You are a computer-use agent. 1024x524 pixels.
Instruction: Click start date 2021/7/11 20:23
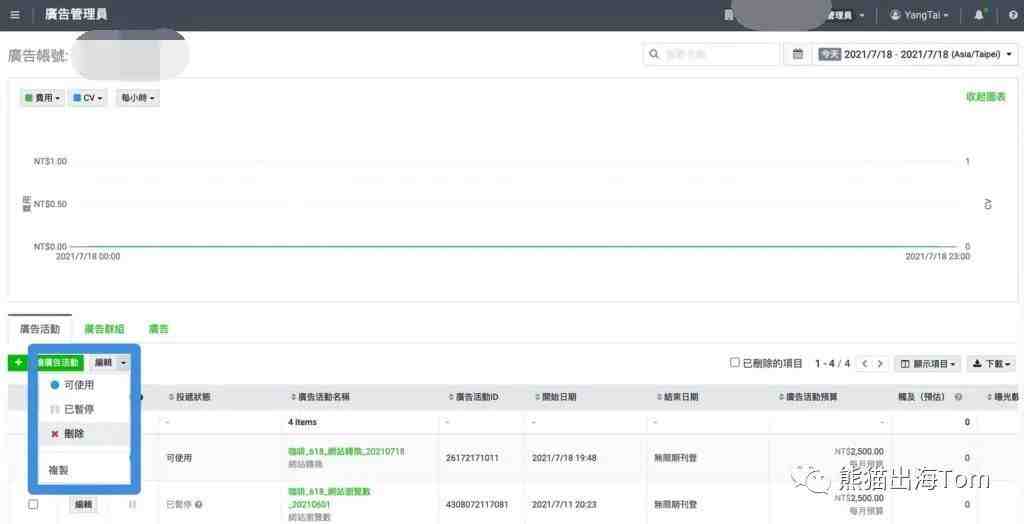coord(564,504)
